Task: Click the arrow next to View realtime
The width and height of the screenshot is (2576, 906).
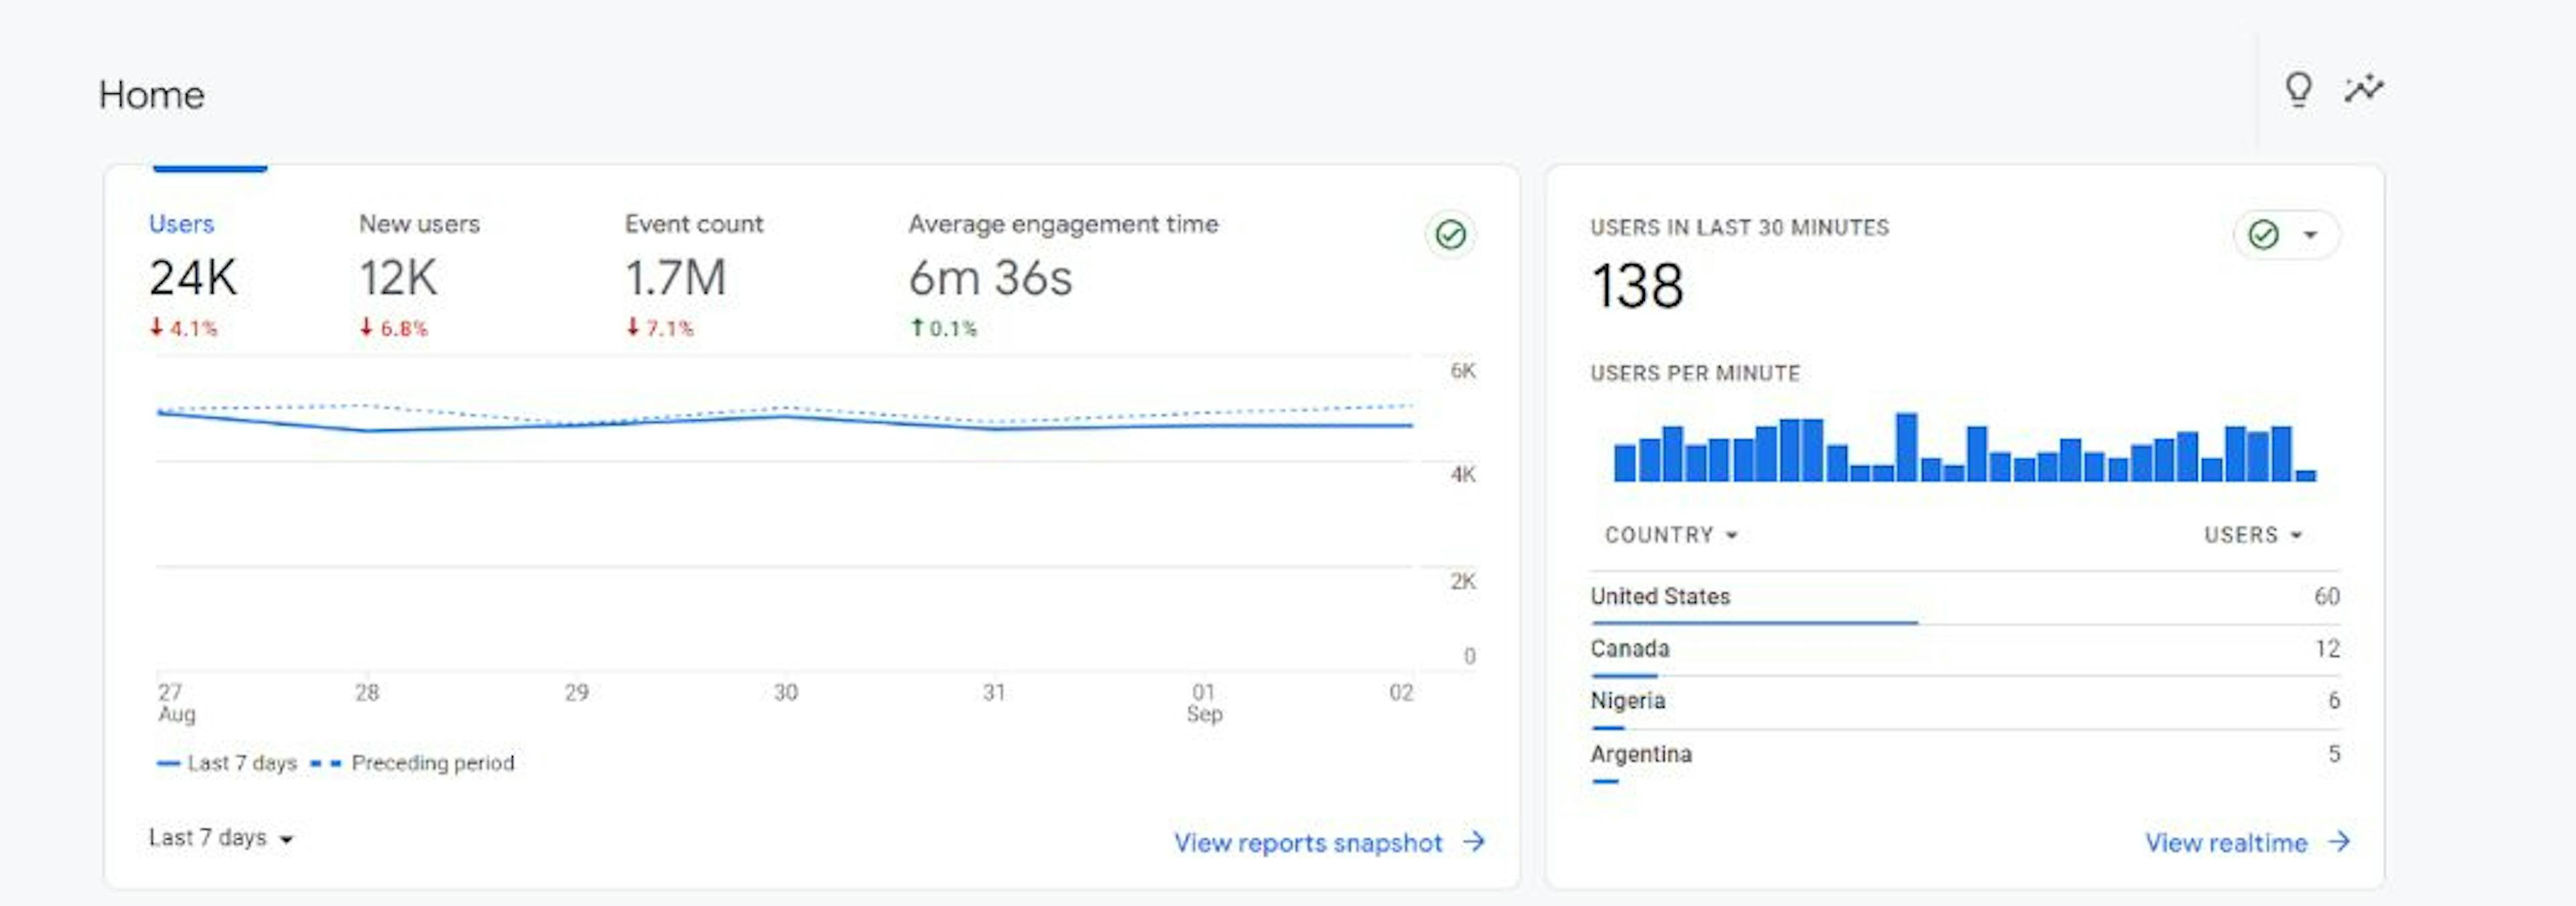Action: coord(2338,842)
